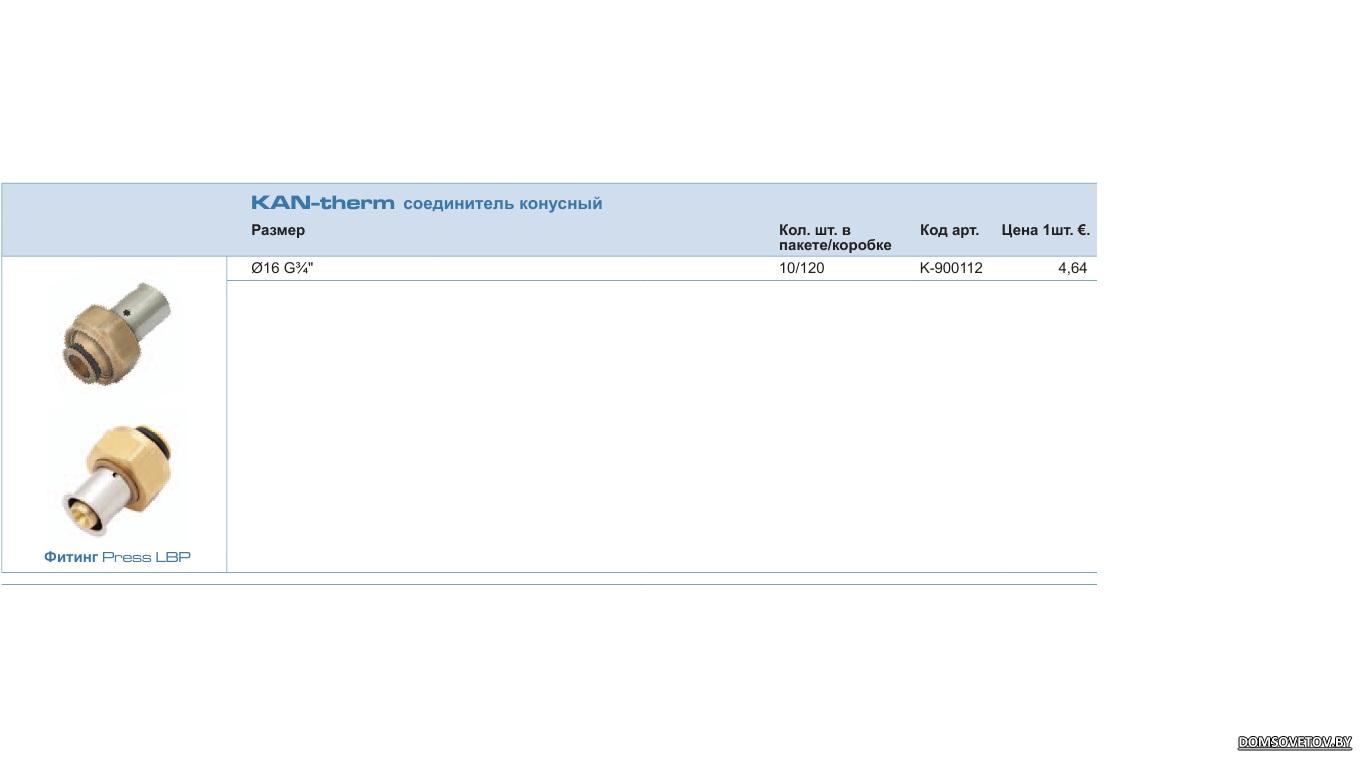Click the 'Цена 1шт. €.' header
The width and height of the screenshot is (1366, 768).
[x=1045, y=230]
